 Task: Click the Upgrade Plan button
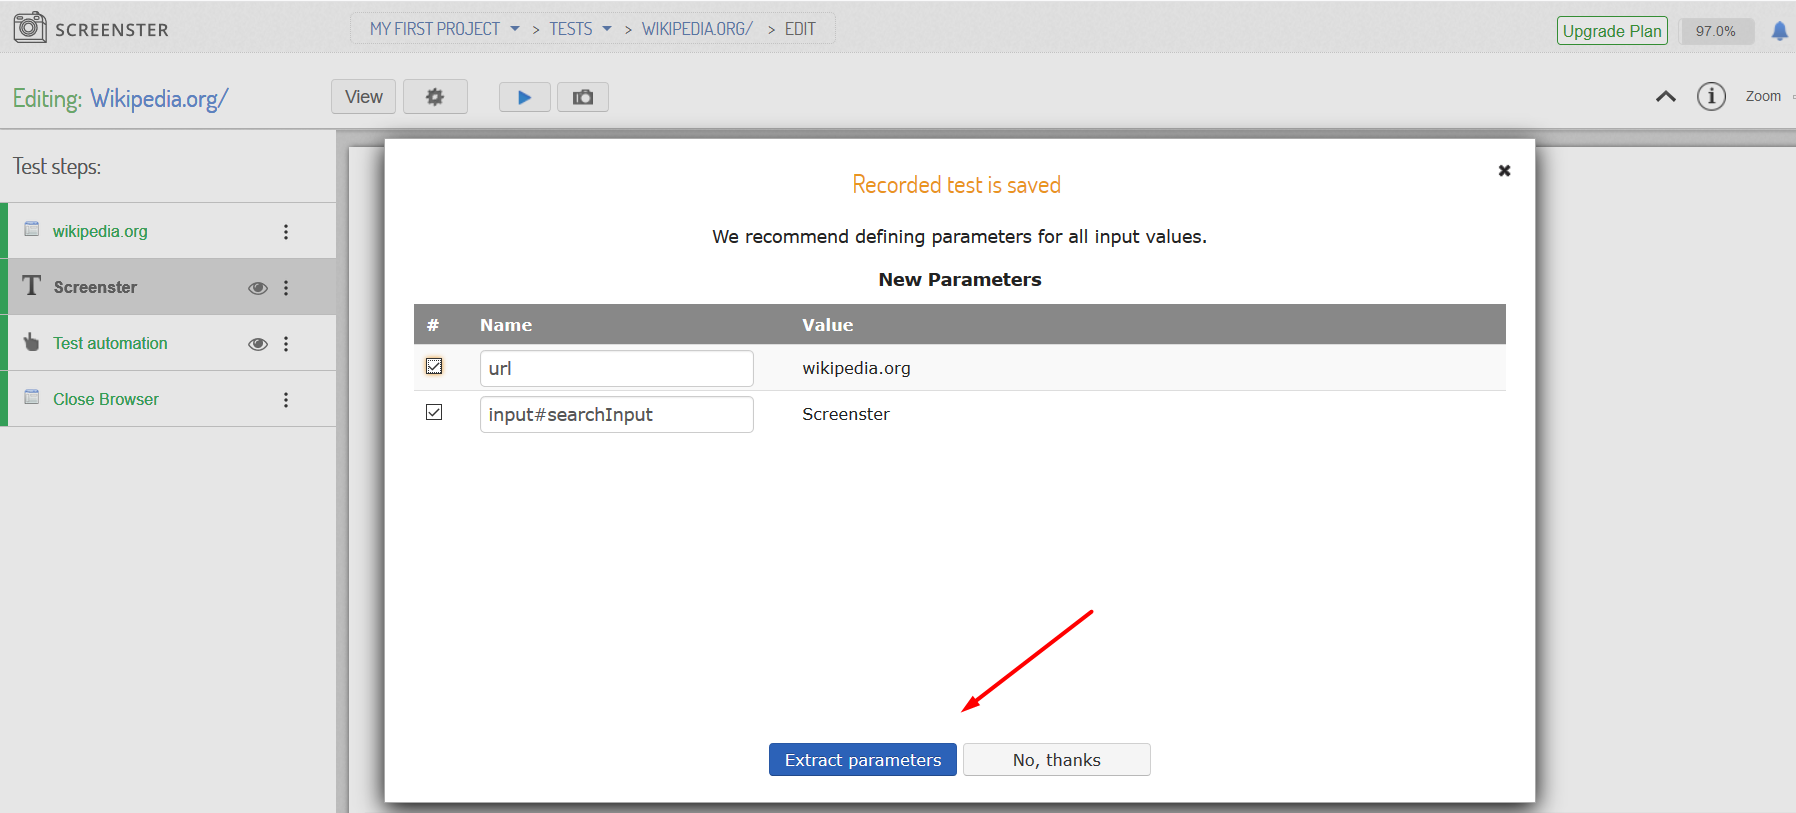tap(1612, 31)
